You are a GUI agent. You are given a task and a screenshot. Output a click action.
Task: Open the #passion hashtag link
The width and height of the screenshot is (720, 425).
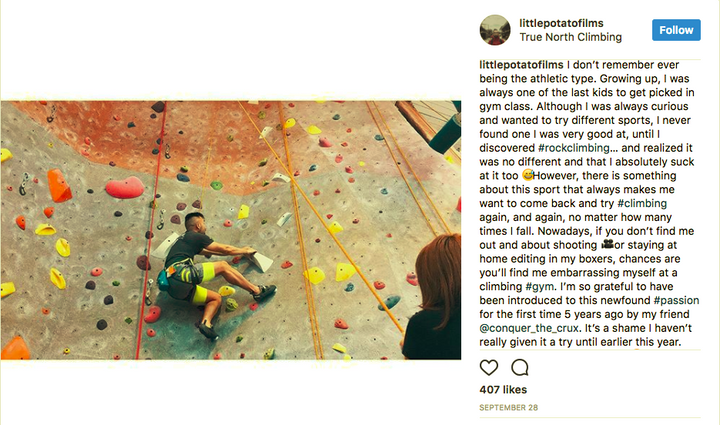coord(676,301)
